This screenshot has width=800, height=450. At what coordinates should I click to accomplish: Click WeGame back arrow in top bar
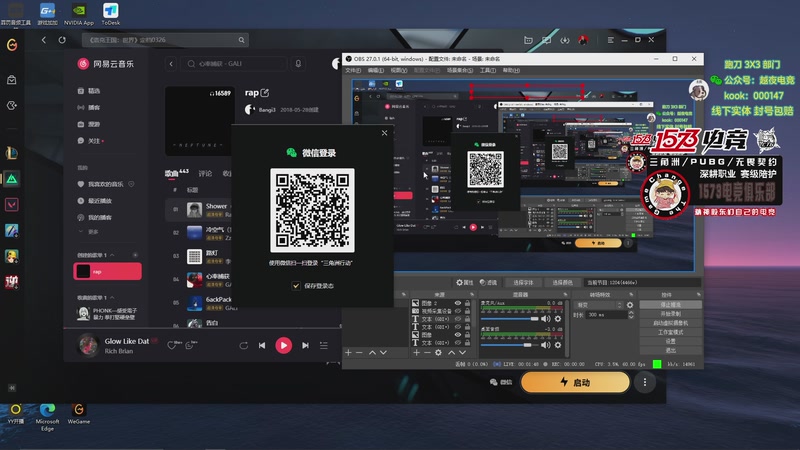coord(44,40)
